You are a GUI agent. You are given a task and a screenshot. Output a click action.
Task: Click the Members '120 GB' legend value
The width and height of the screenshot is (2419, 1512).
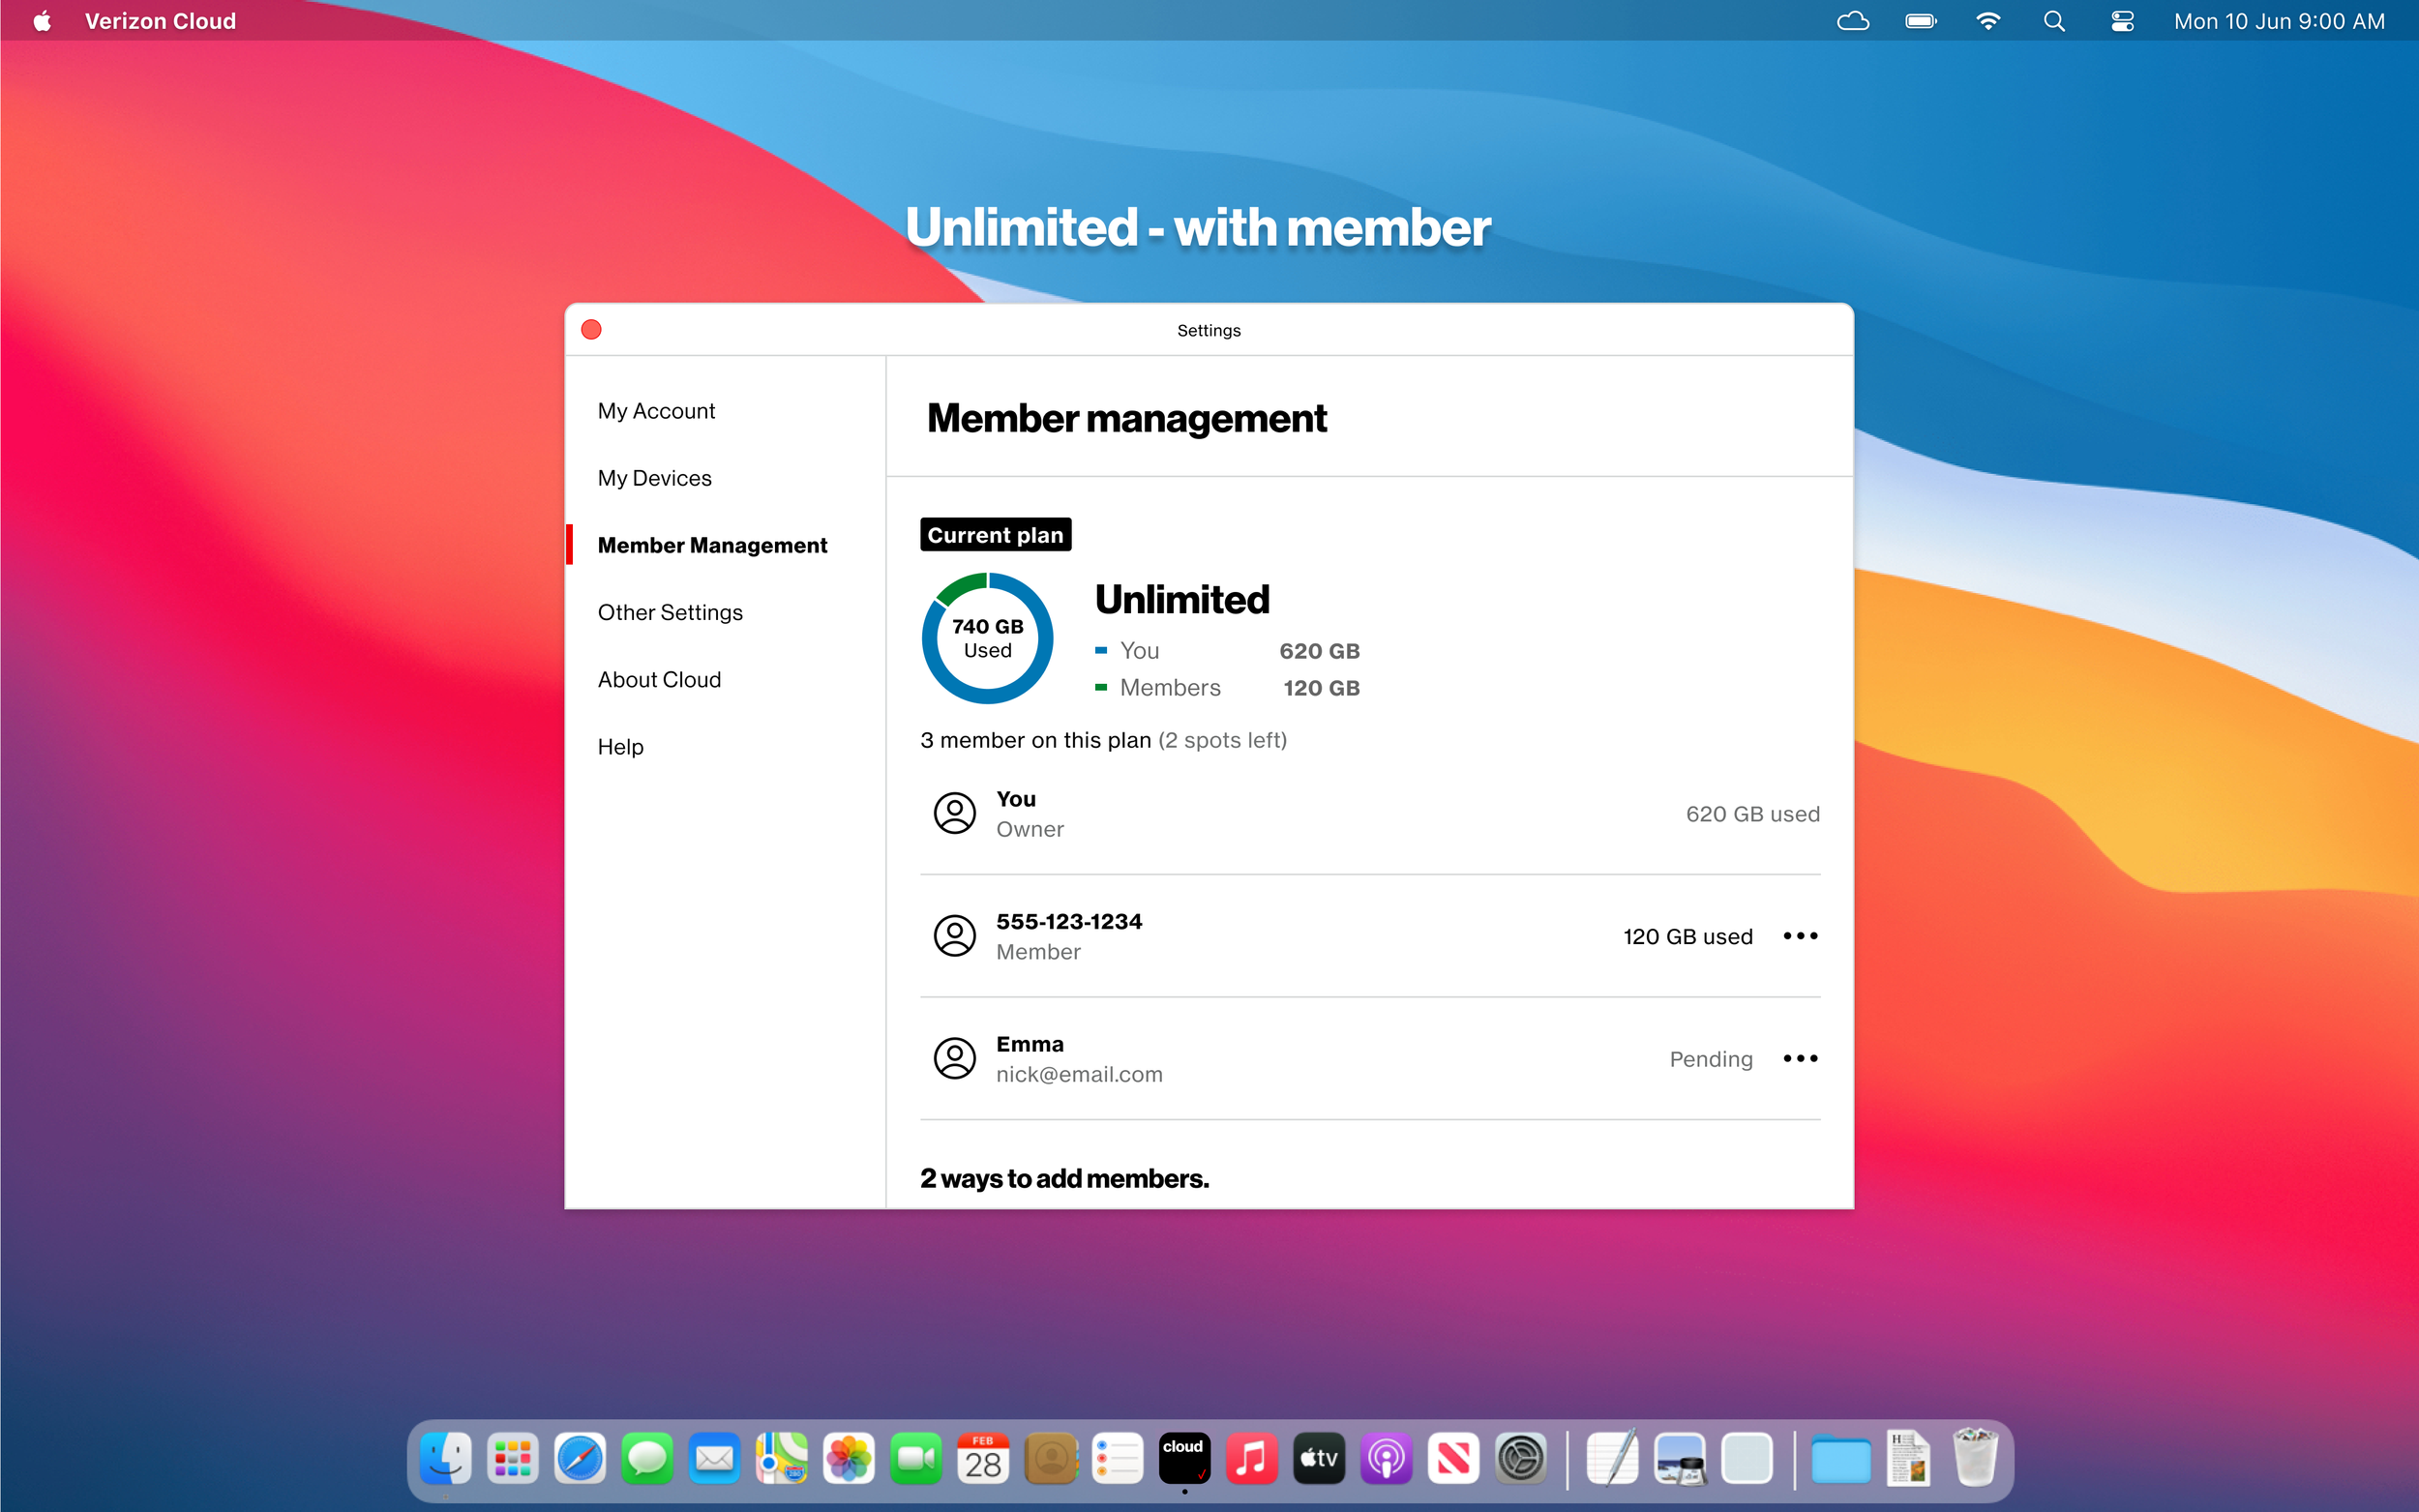[x=1321, y=688]
